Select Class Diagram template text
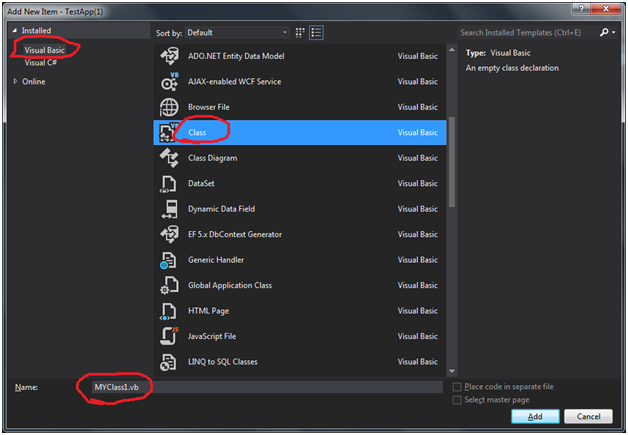628x435 pixels. [213, 158]
